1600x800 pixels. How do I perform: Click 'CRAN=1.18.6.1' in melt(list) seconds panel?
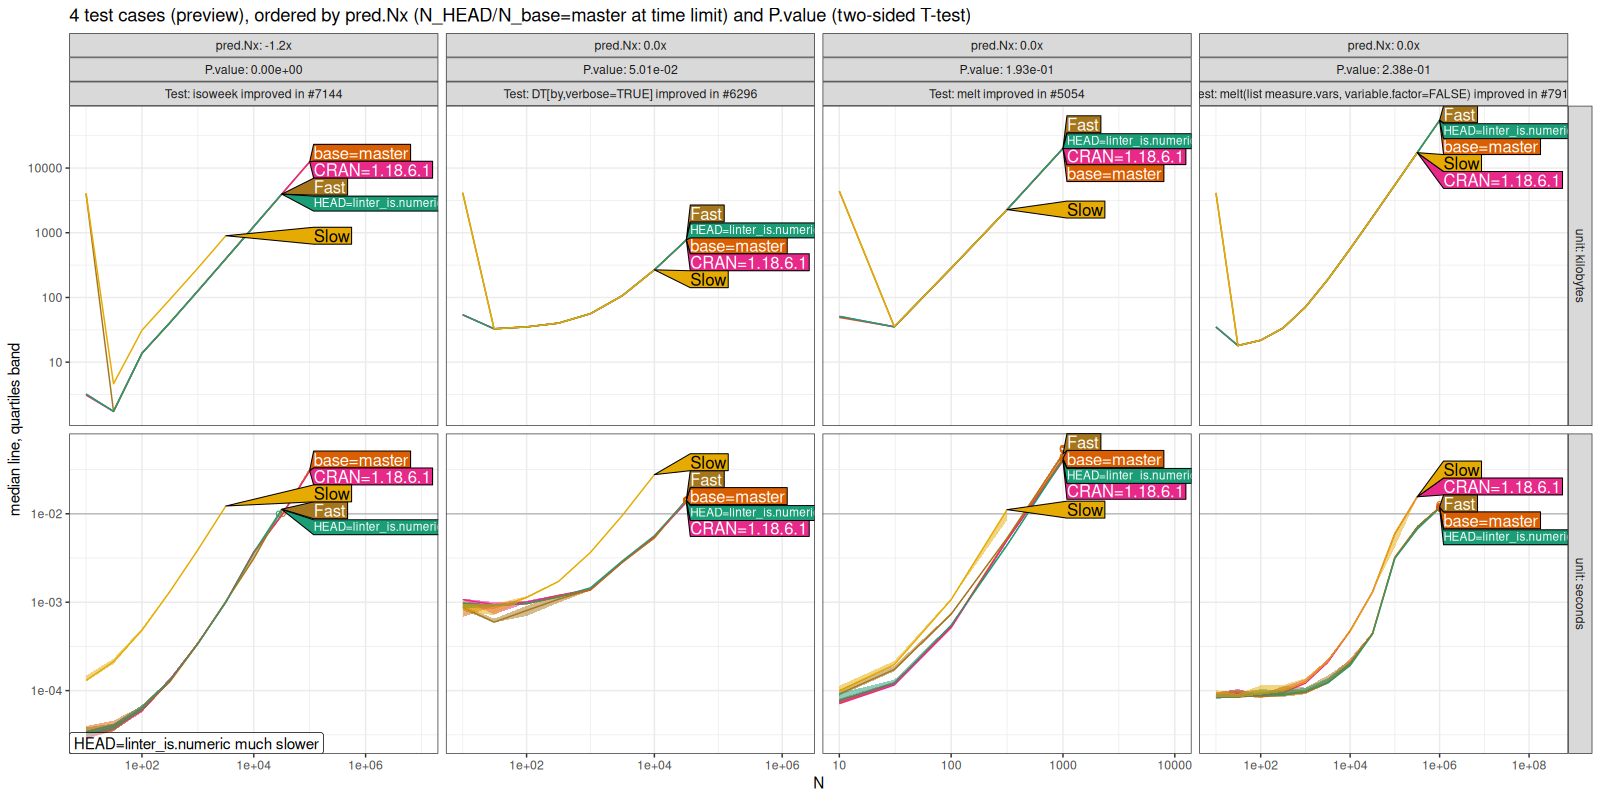[1502, 487]
